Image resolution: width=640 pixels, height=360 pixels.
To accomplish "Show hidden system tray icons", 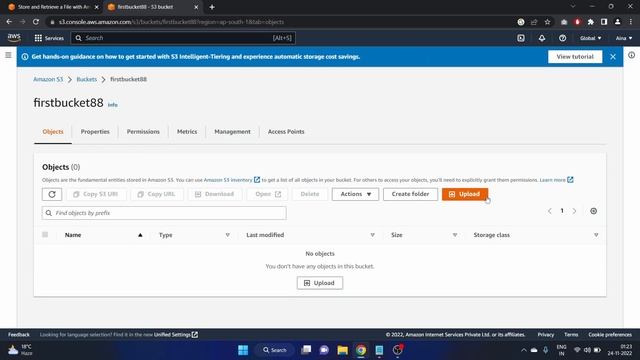I will pos(523,350).
